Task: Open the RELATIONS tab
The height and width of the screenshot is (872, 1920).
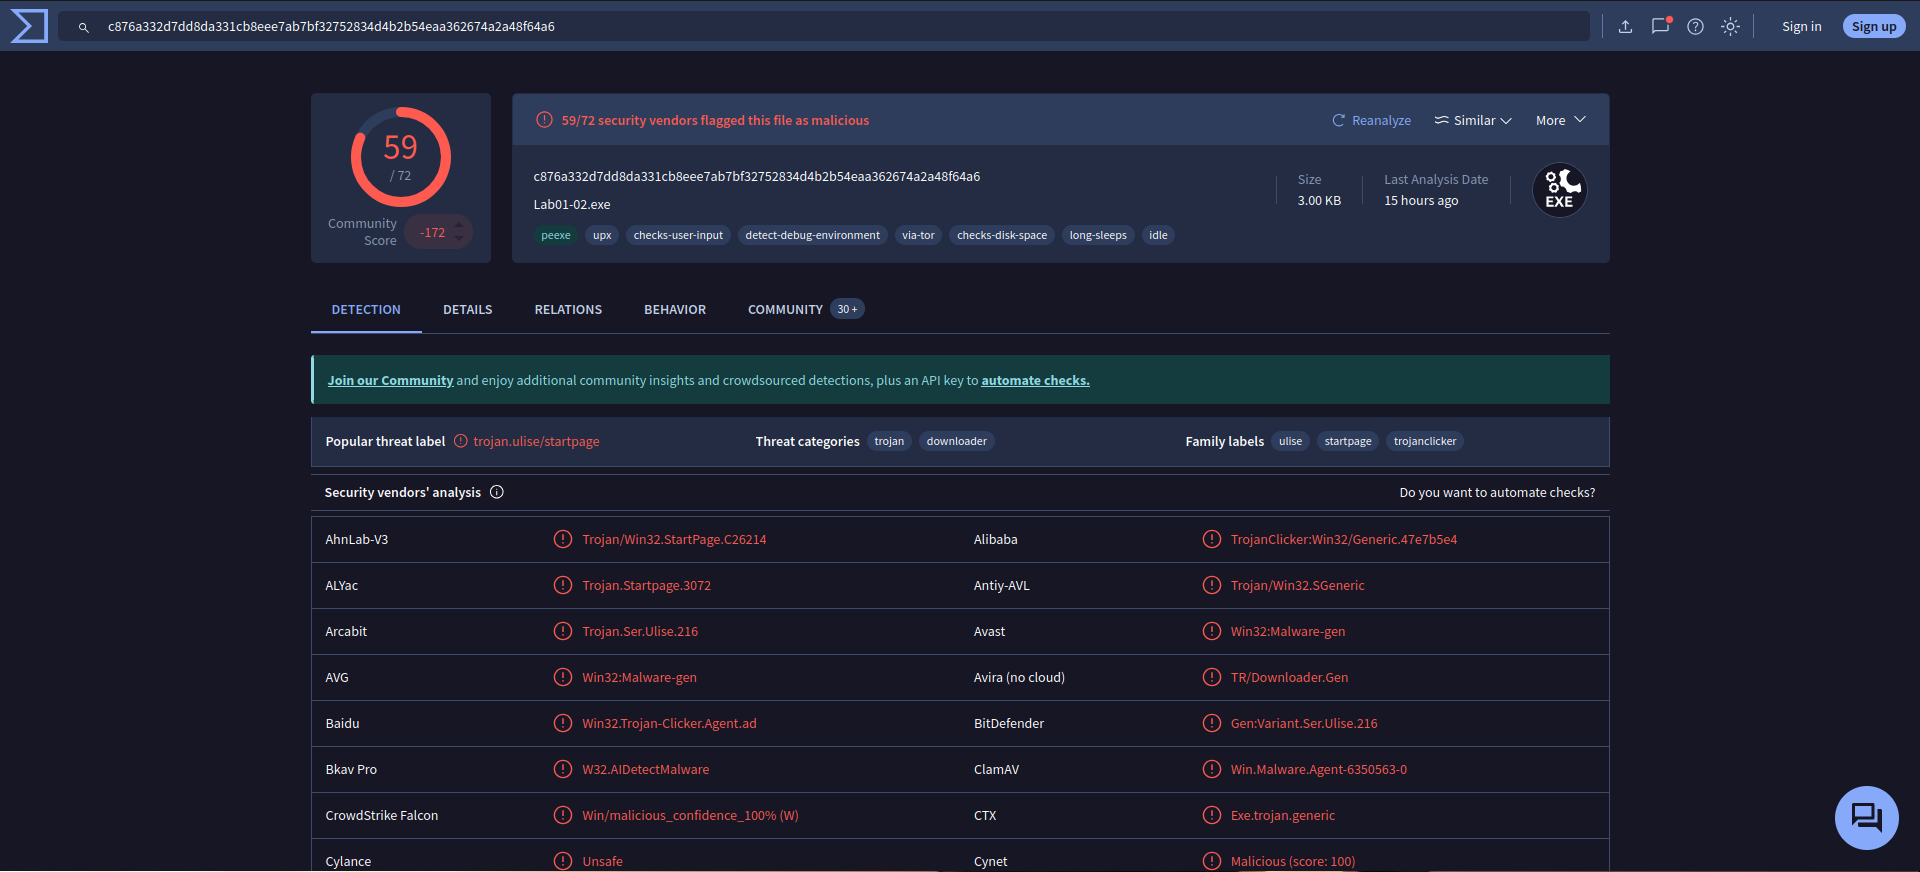Action: (x=568, y=310)
